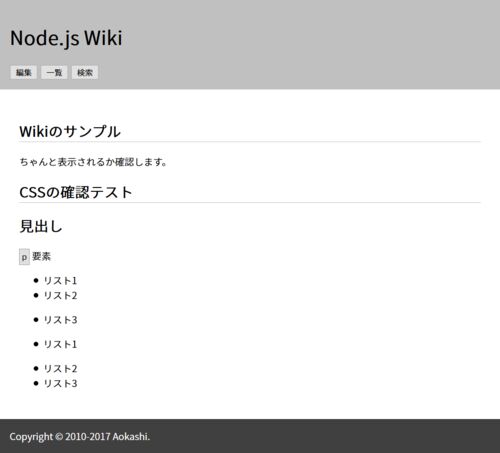The image size is (500, 453).
Task: Click the Node.js Wiki site title
Action: point(66,38)
